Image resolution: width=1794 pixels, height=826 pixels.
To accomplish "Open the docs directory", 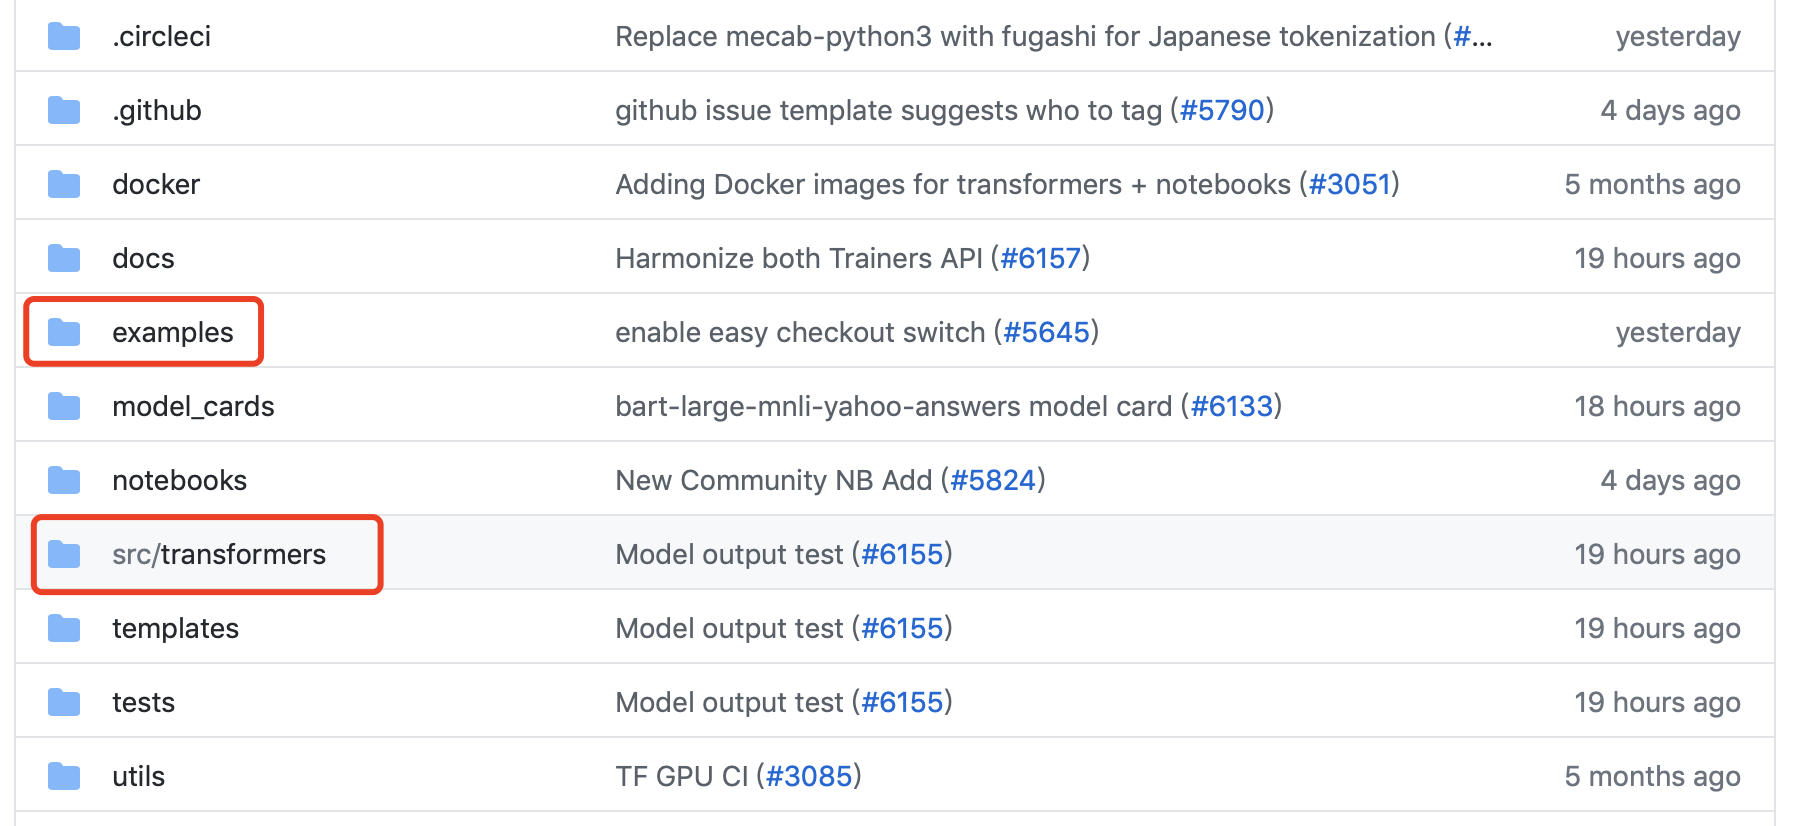I will [x=143, y=259].
